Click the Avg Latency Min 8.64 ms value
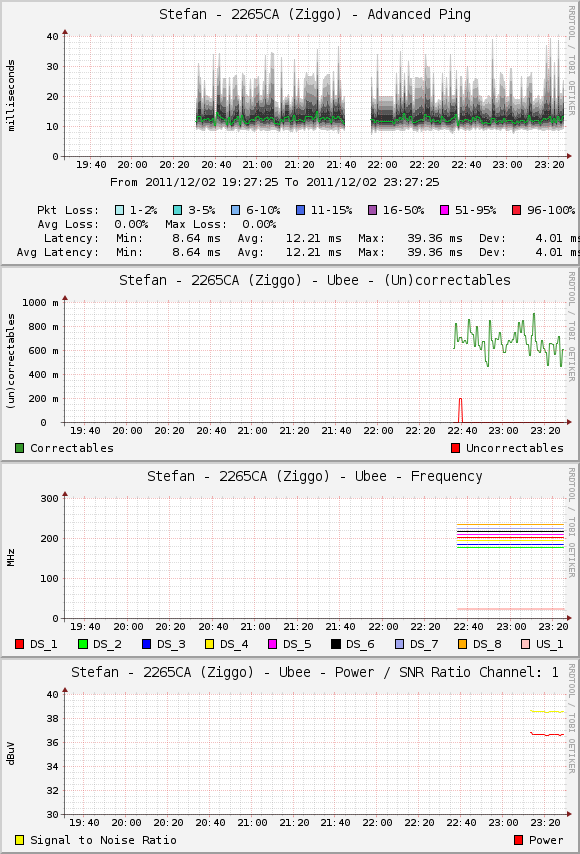This screenshot has height=854, width=580. (197, 253)
